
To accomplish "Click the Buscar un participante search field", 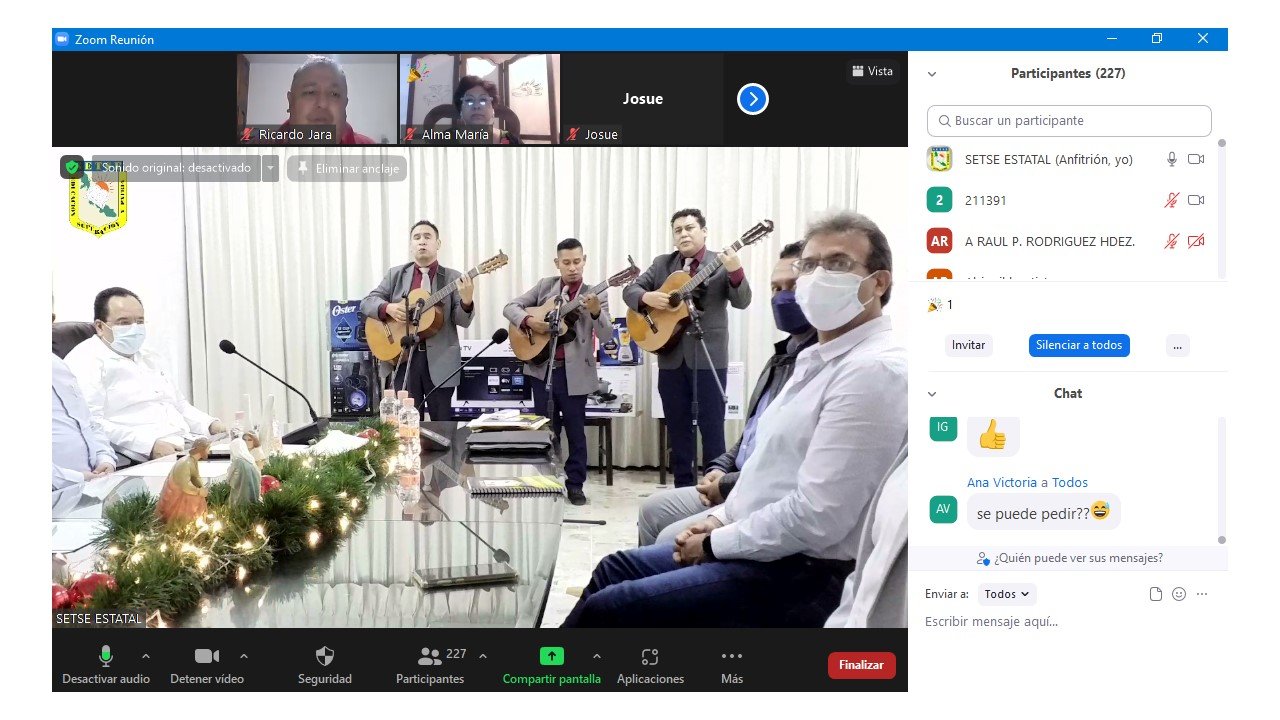I will pos(1069,121).
